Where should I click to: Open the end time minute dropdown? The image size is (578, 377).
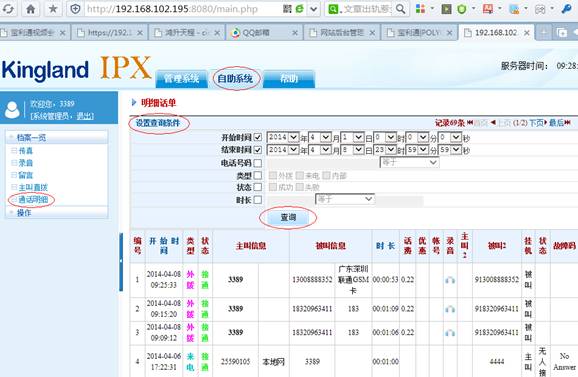[417, 150]
